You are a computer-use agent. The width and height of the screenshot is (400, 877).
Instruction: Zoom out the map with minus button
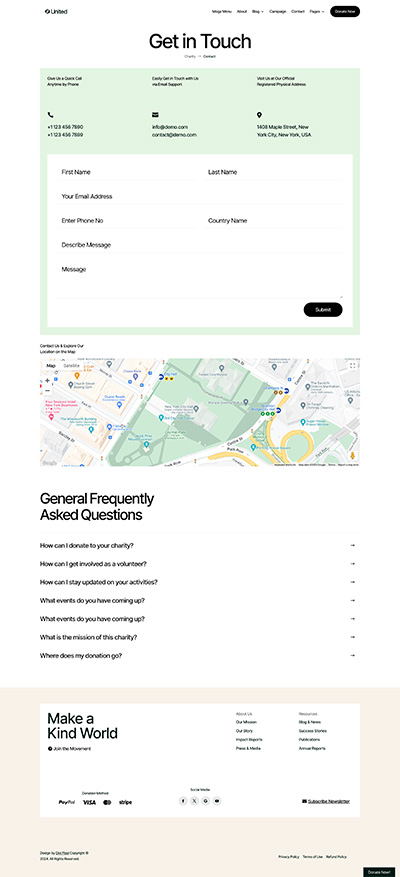click(x=47, y=390)
